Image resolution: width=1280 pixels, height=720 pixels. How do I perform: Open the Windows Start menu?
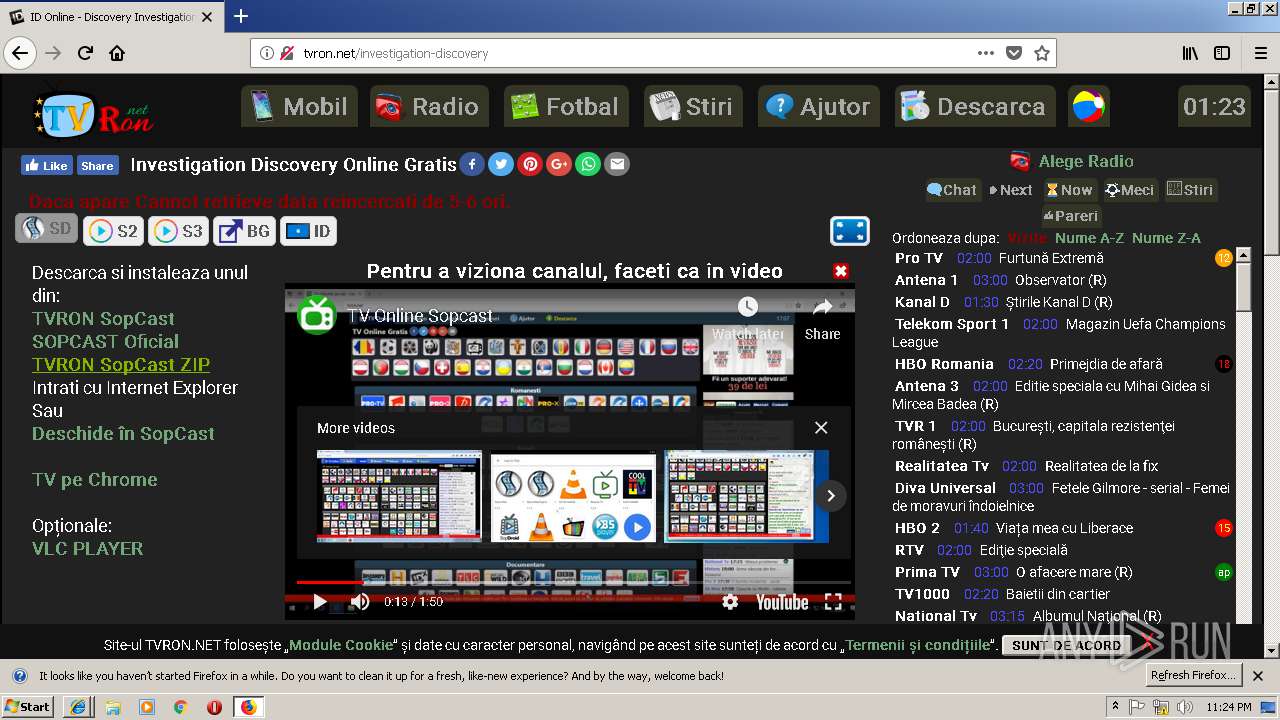[x=28, y=707]
